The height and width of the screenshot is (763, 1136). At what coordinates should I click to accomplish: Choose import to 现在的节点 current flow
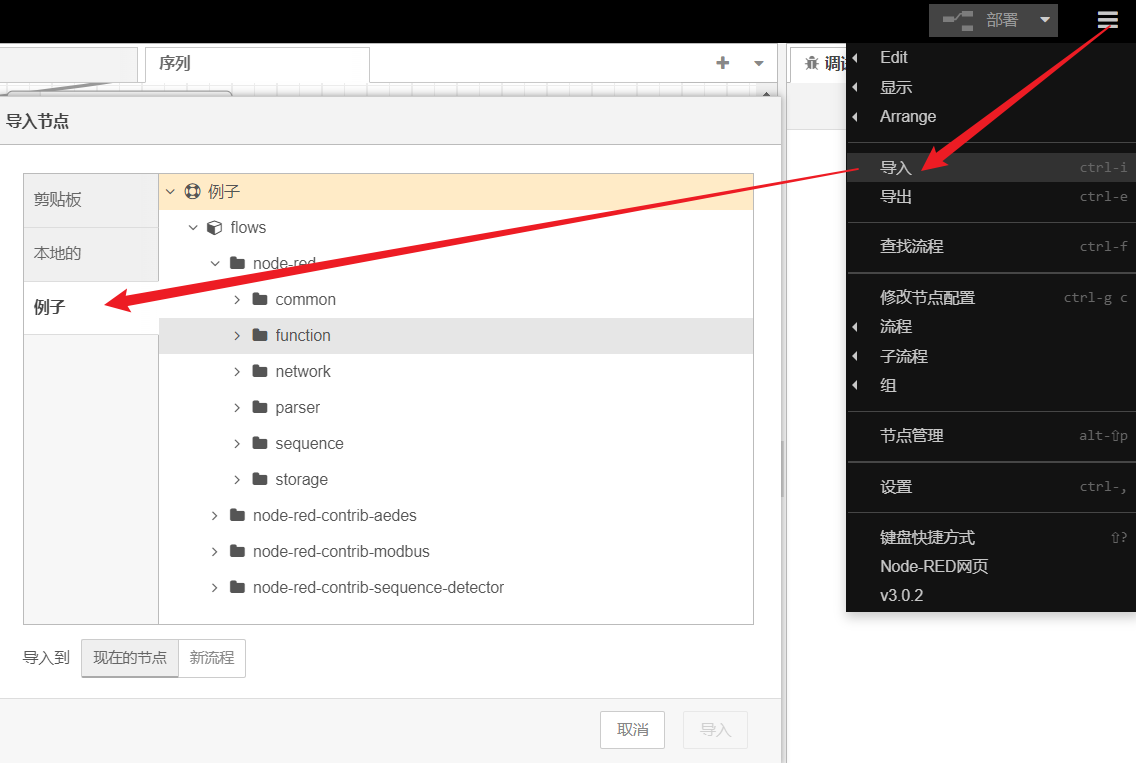pos(130,658)
